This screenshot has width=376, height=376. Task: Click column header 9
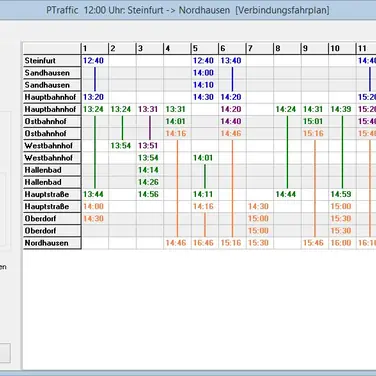click(315, 49)
